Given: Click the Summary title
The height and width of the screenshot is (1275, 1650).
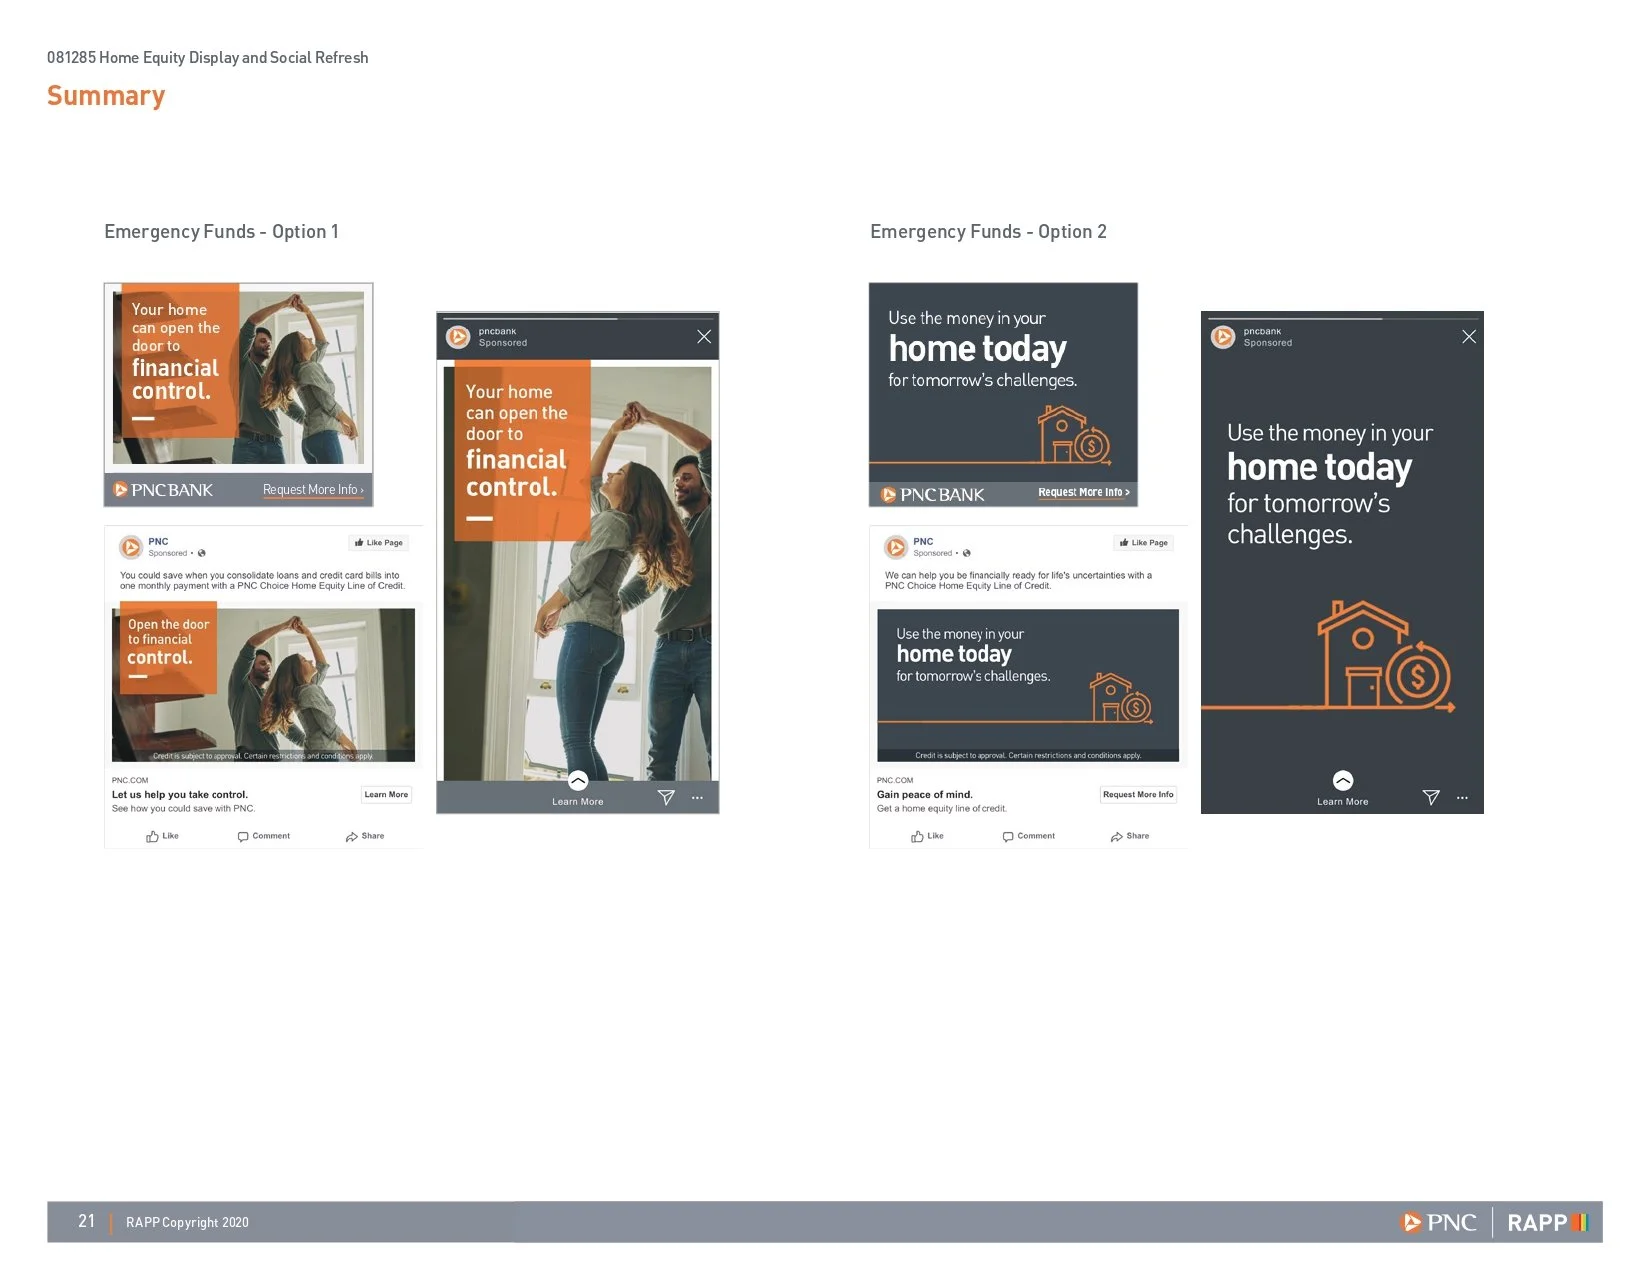Looking at the screenshot, I should pos(106,96).
